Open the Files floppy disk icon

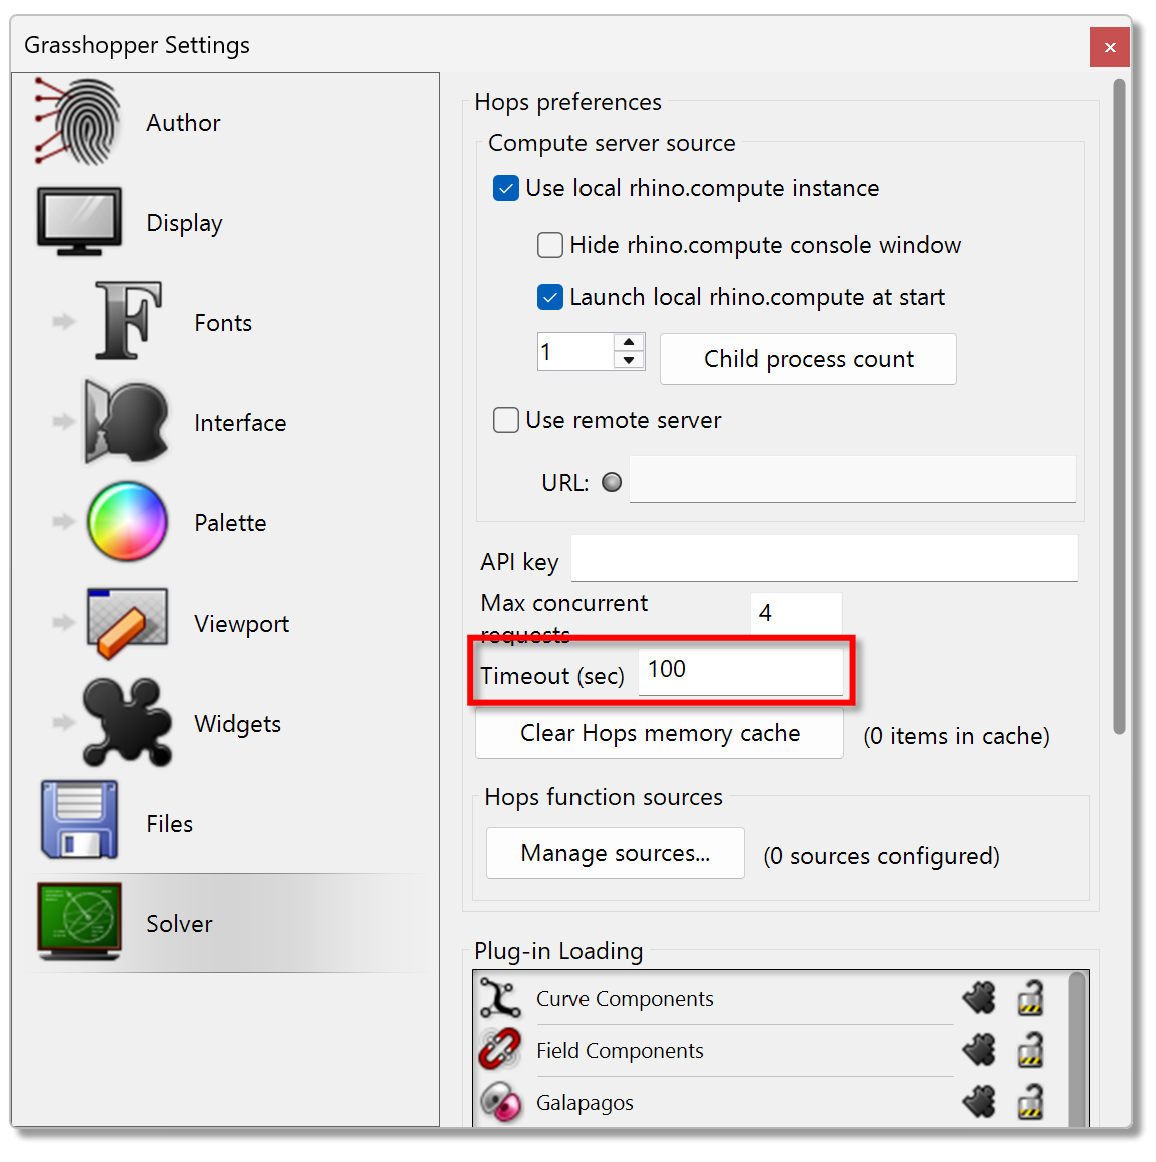[x=79, y=820]
